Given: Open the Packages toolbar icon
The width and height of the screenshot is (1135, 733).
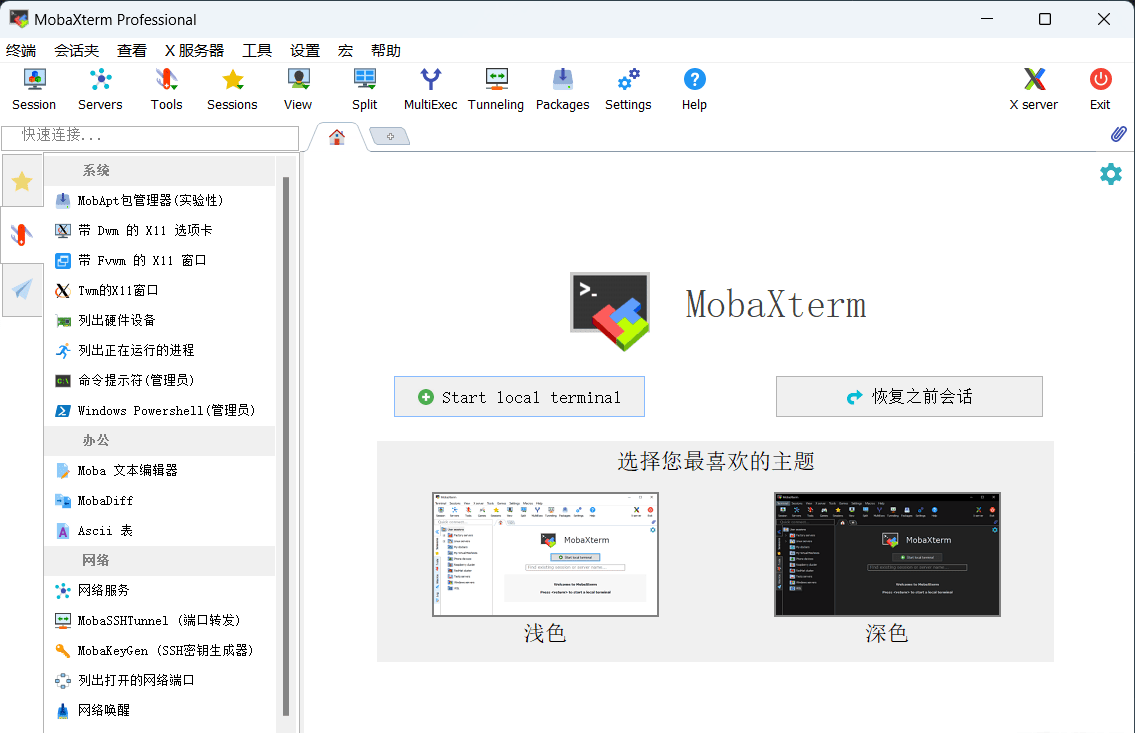Looking at the screenshot, I should click(x=562, y=90).
